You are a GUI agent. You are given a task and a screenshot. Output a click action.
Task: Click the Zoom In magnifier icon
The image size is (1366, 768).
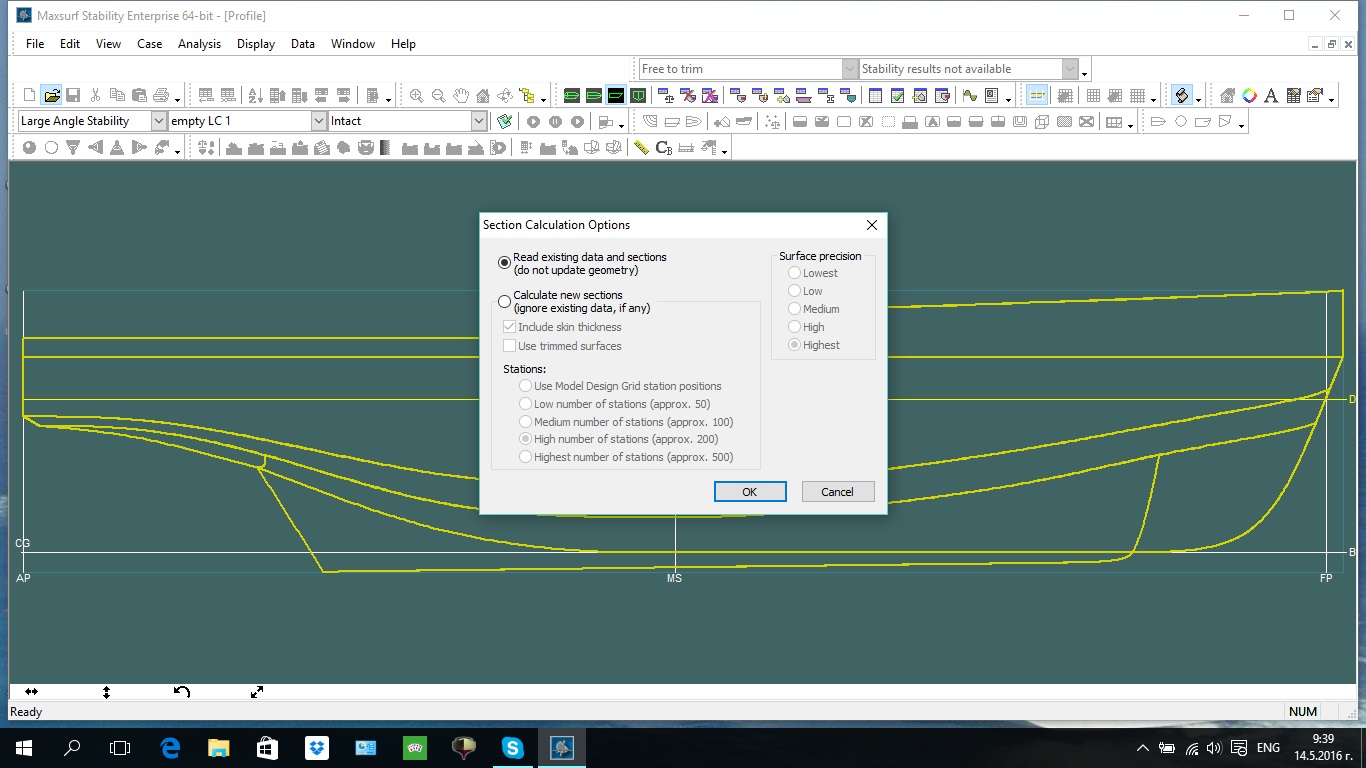tap(416, 96)
